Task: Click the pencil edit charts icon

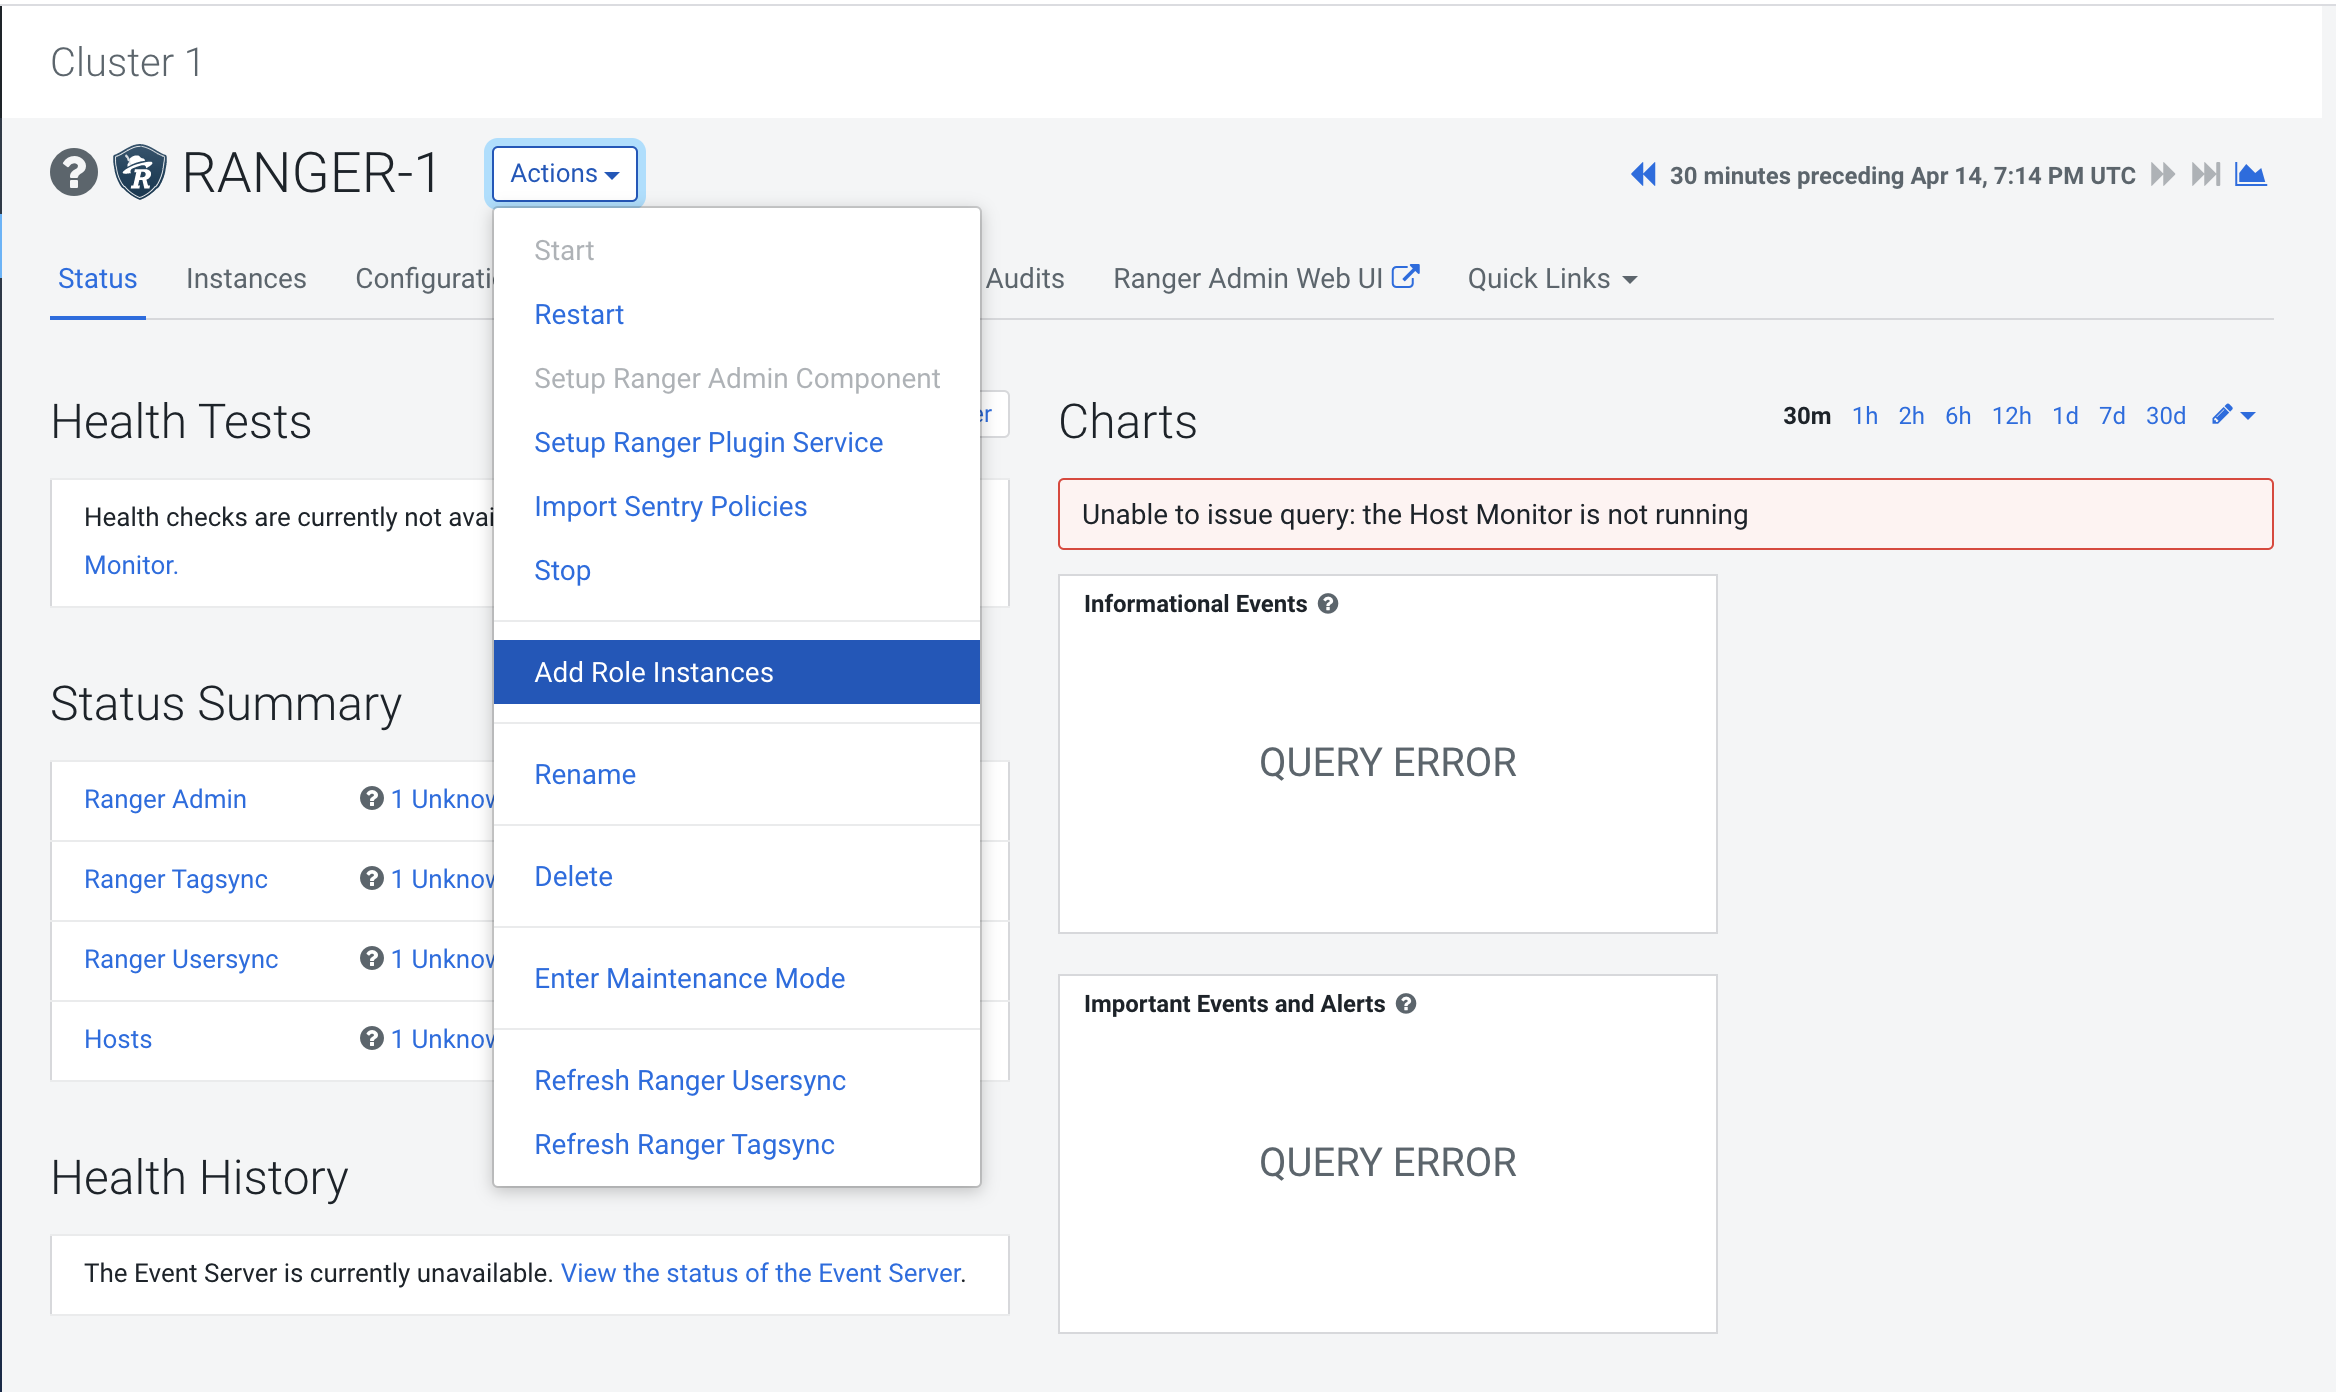Action: [x=2221, y=415]
